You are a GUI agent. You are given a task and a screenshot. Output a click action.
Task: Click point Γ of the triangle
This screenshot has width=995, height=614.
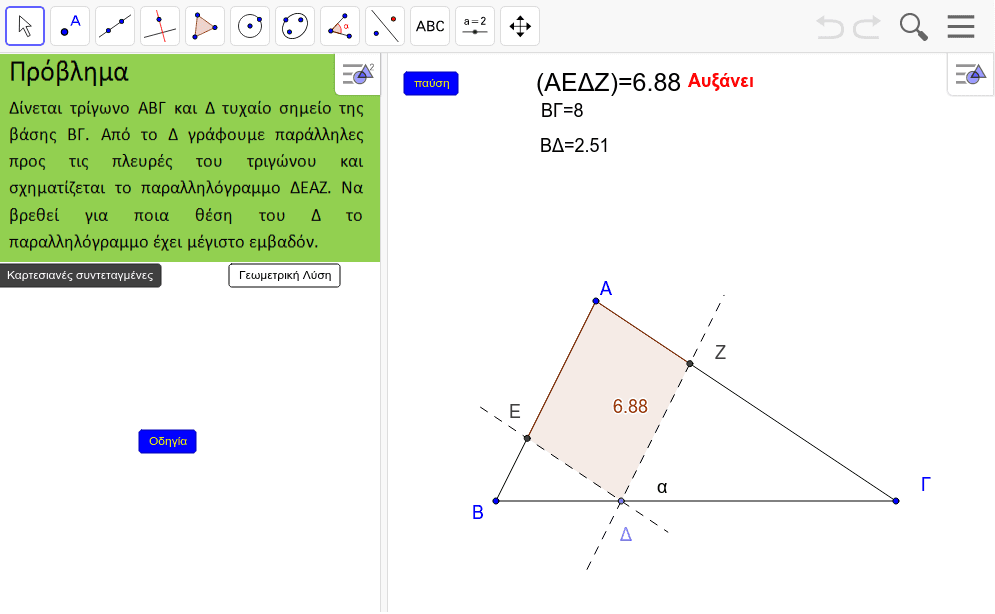point(896,501)
